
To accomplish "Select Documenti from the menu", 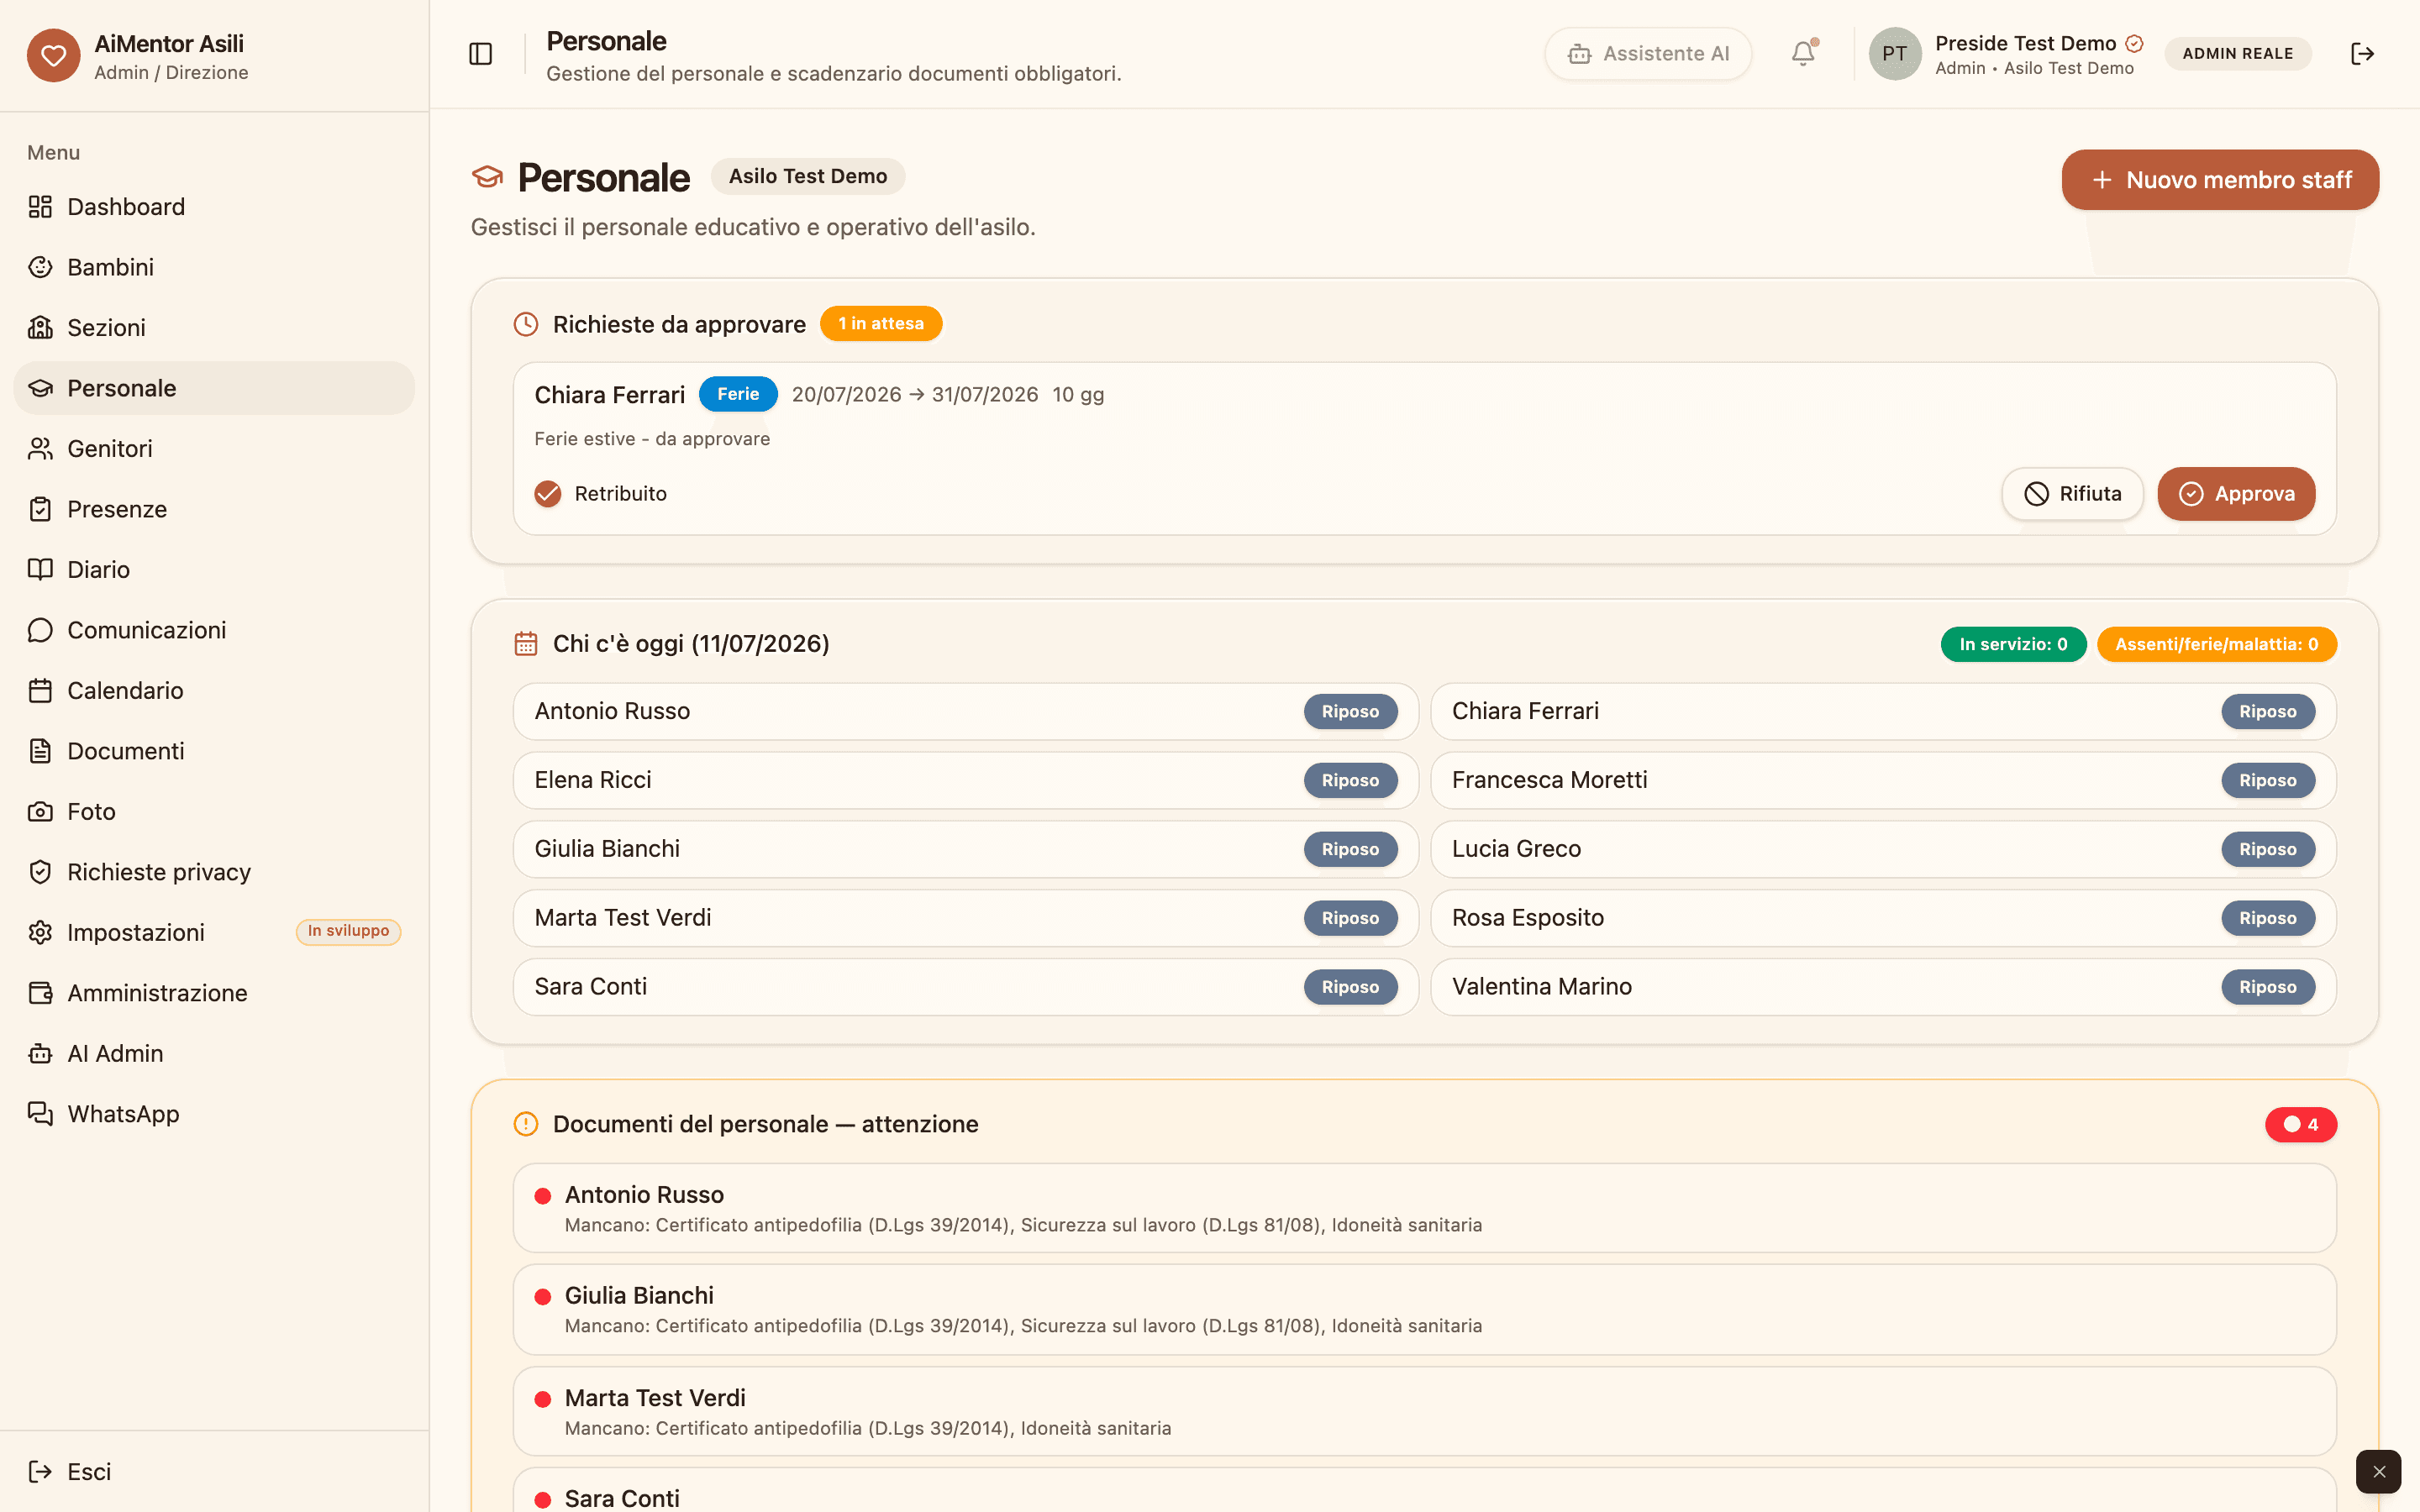I will click(x=214, y=751).
